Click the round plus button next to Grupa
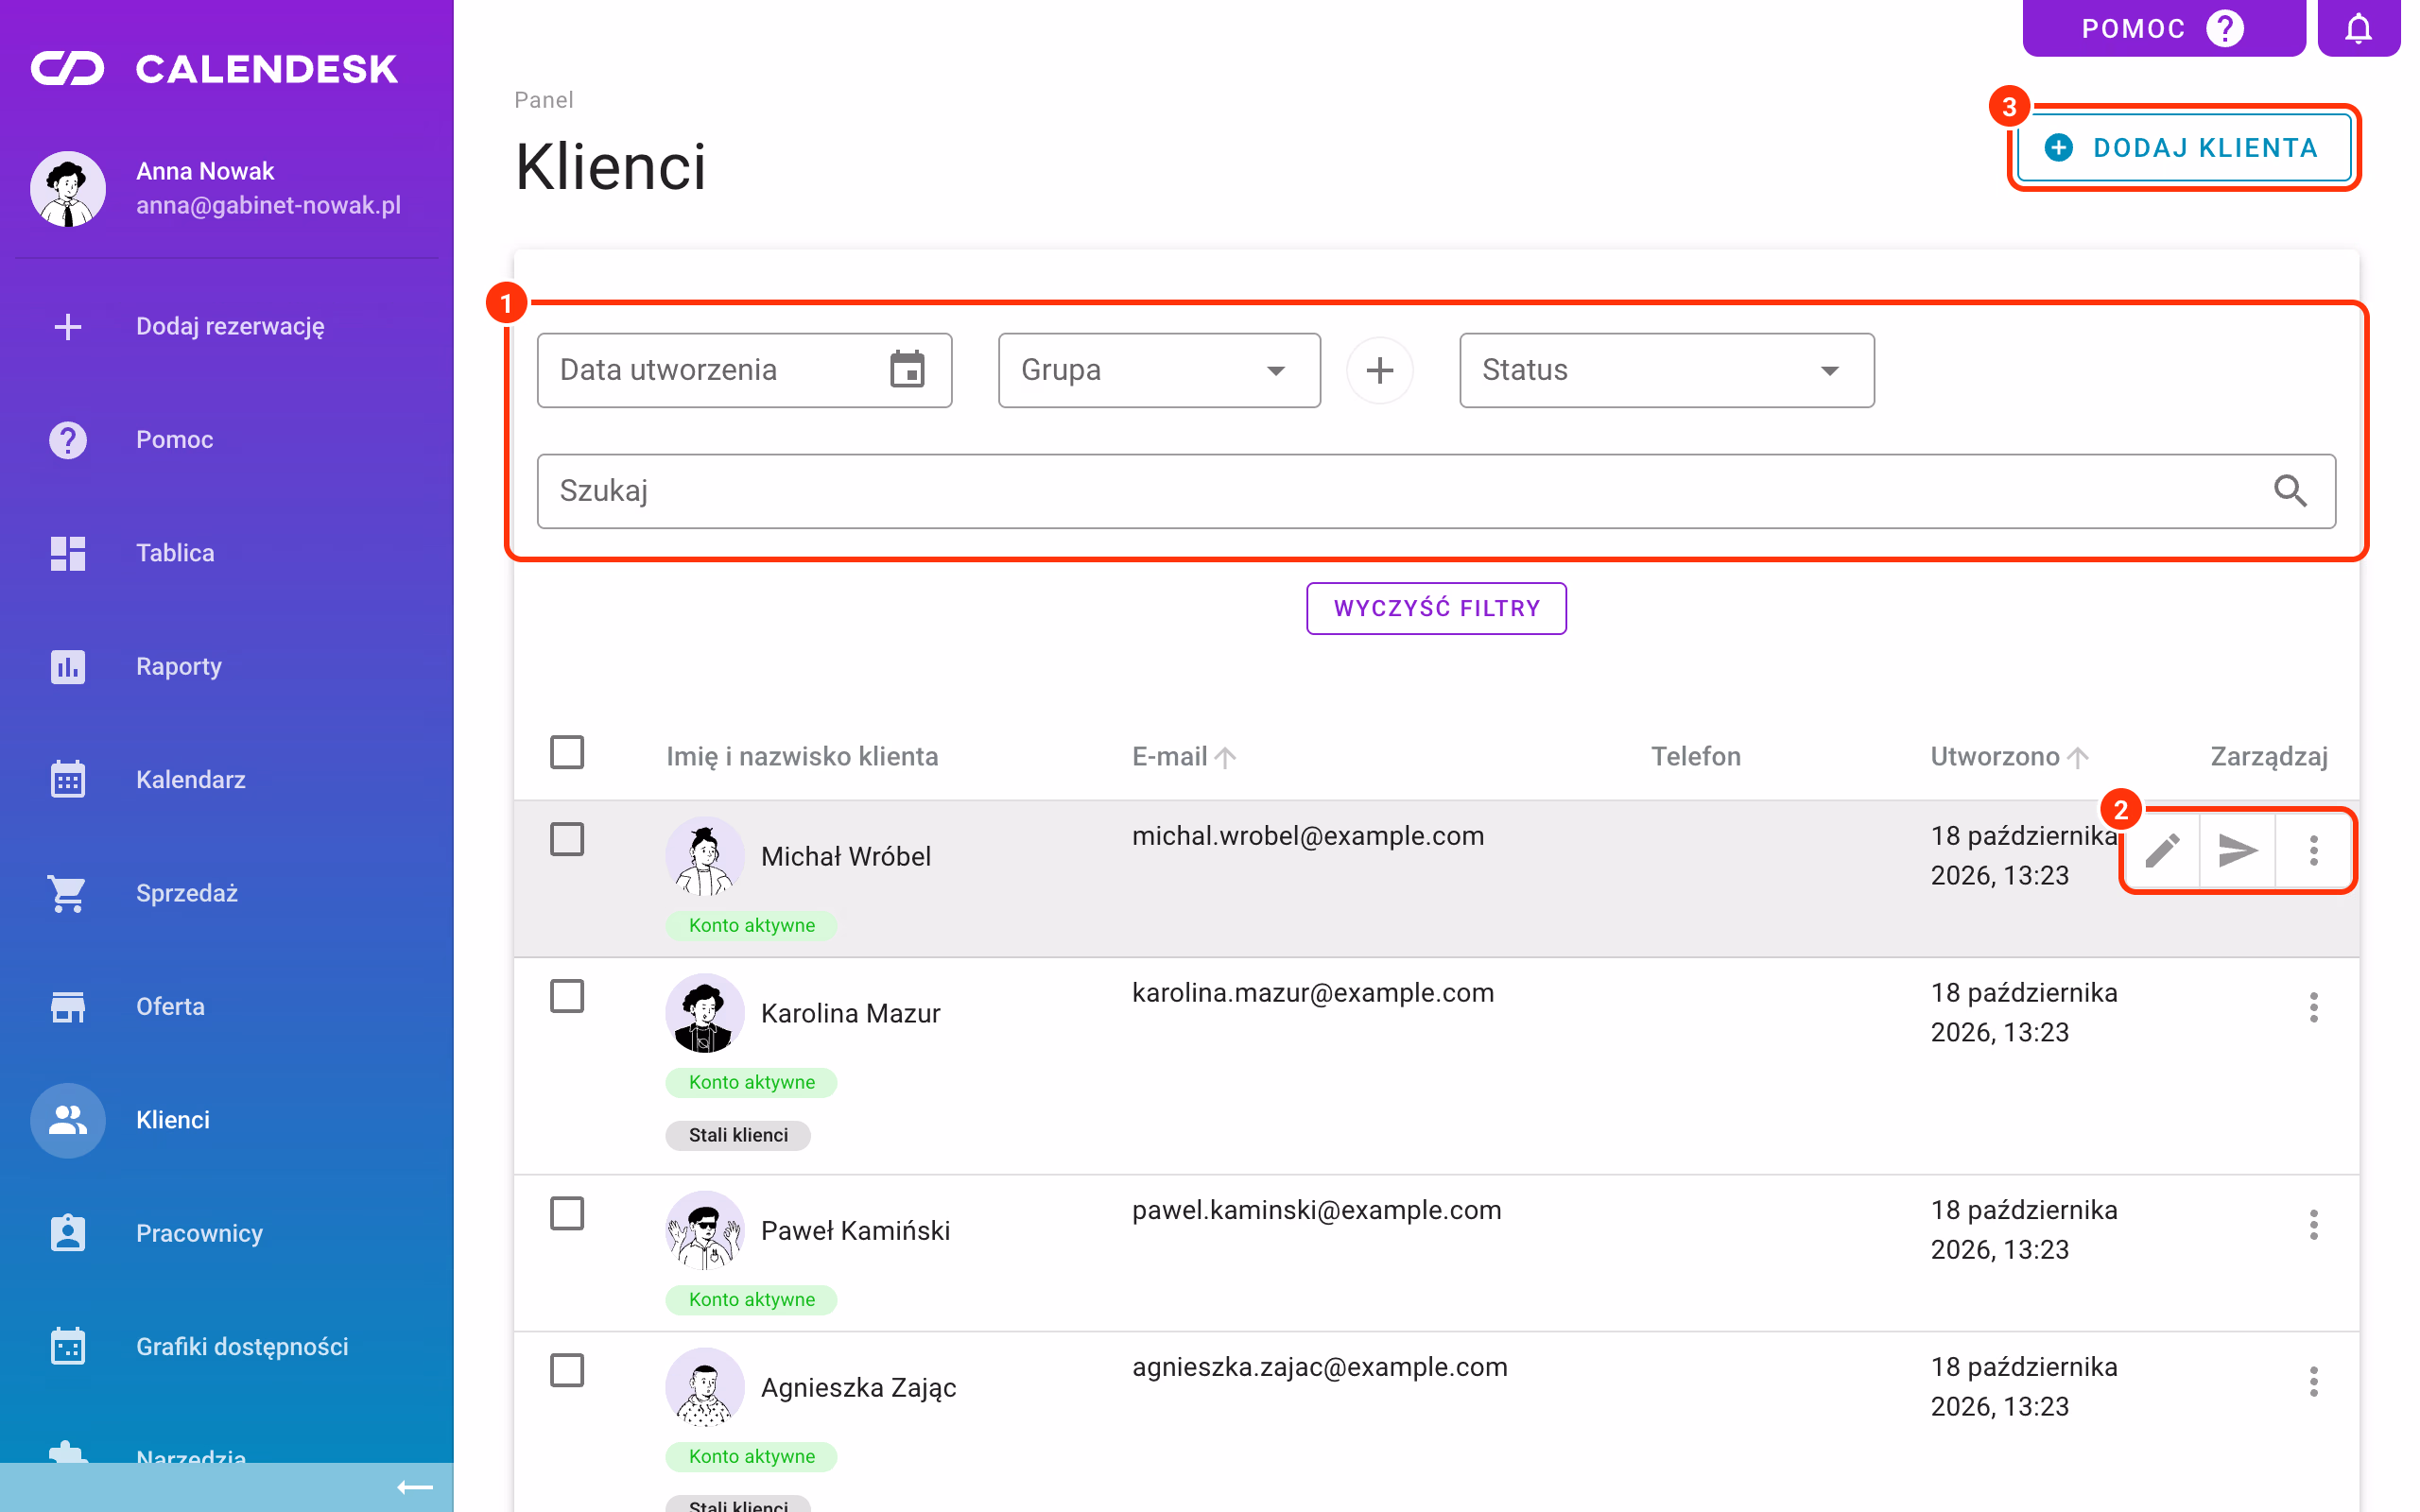The width and height of the screenshot is (2420, 1512). pyautogui.click(x=1380, y=370)
